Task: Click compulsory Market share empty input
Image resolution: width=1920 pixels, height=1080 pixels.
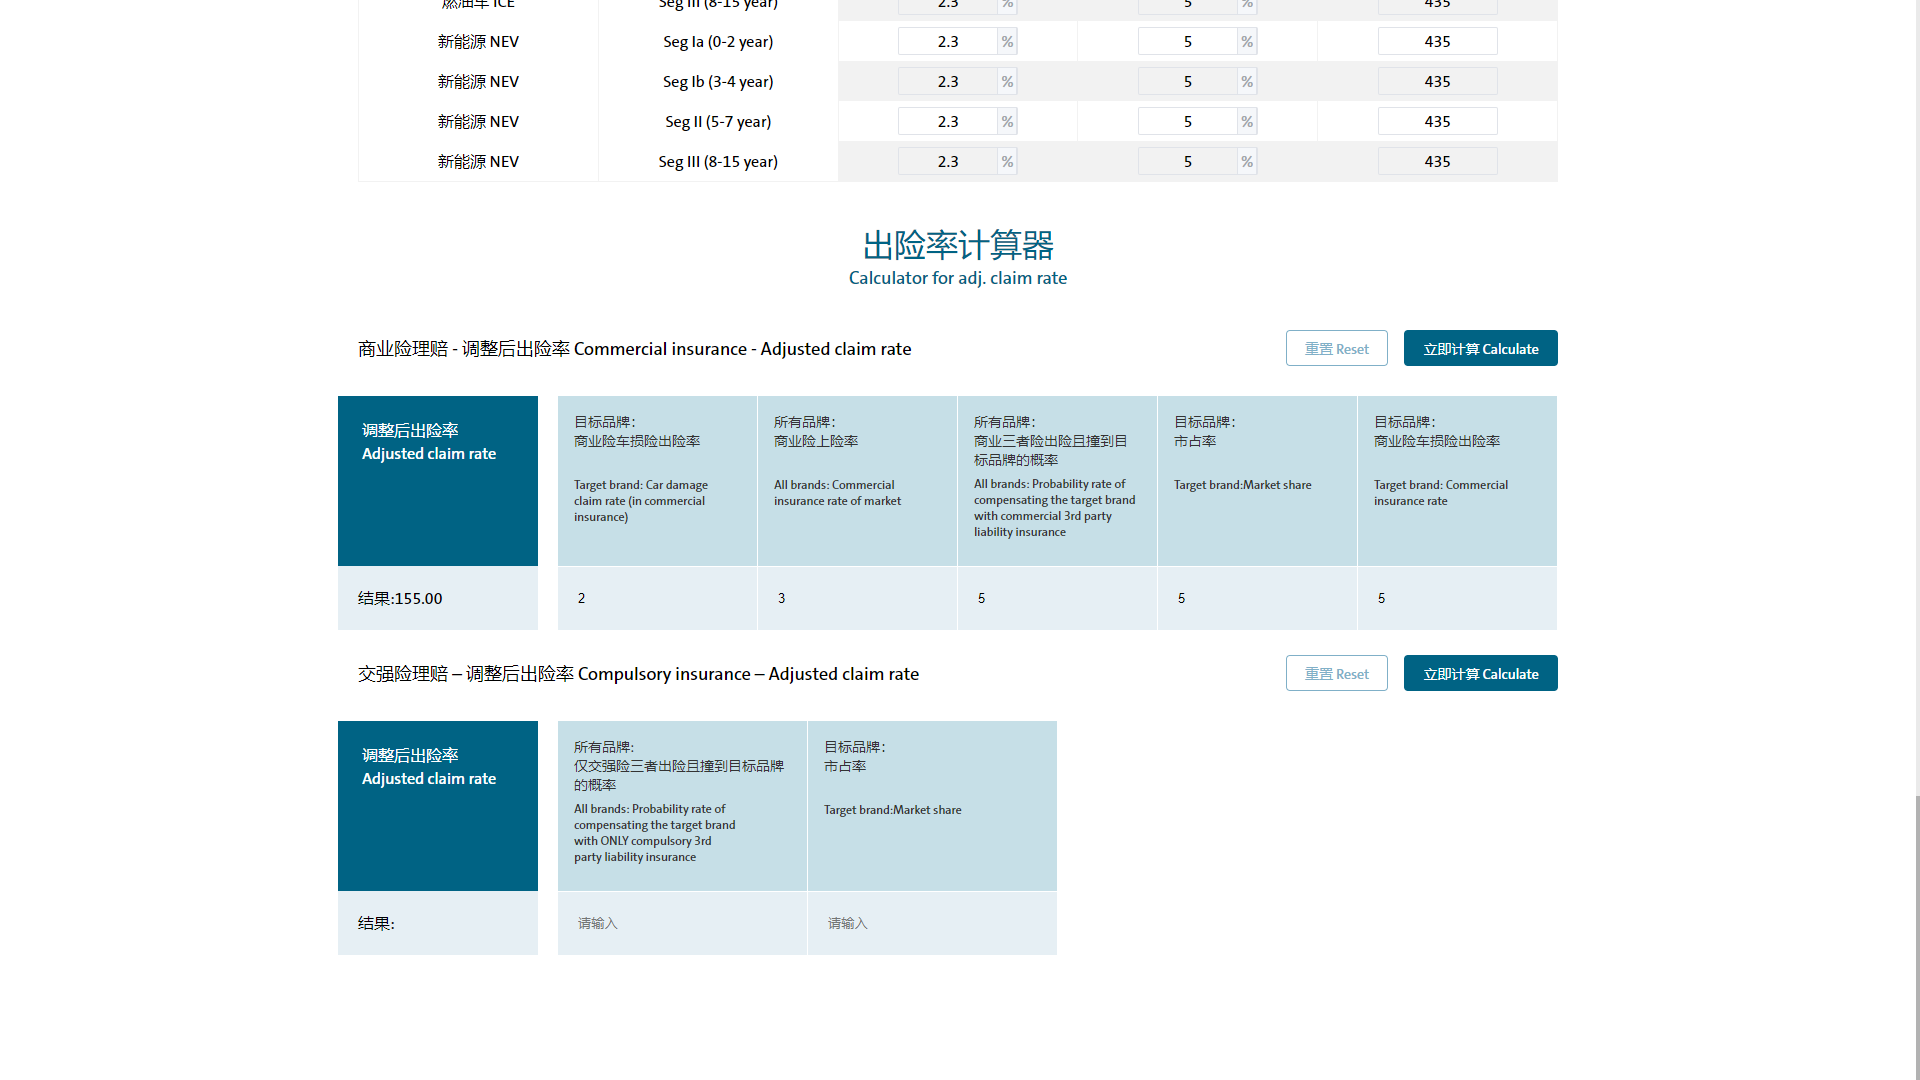Action: (931, 923)
